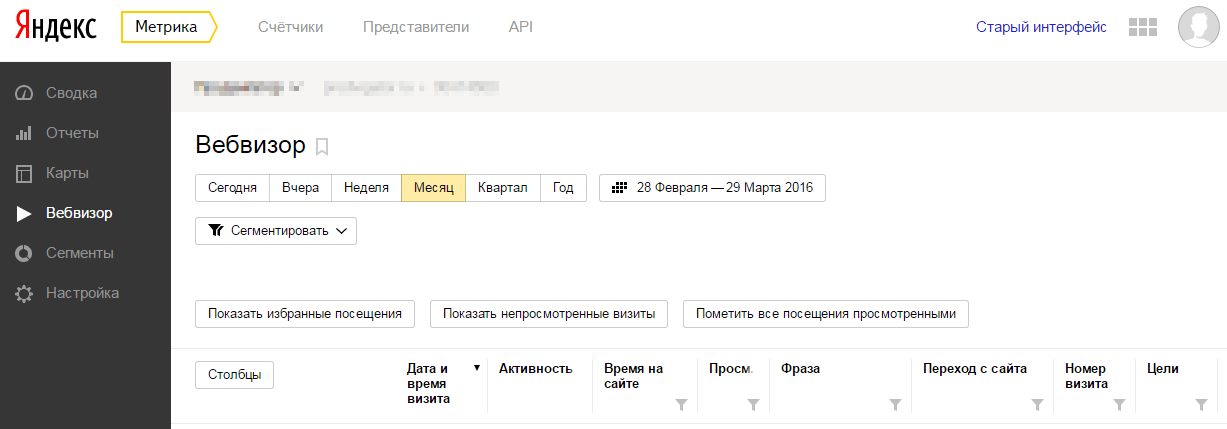Select the Вчера period
1227x429 pixels.
point(300,188)
